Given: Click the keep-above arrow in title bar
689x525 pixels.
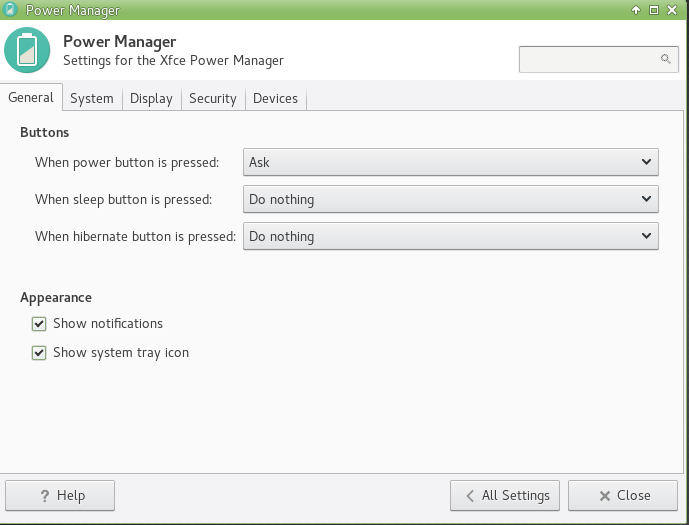Looking at the screenshot, I should [635, 11].
